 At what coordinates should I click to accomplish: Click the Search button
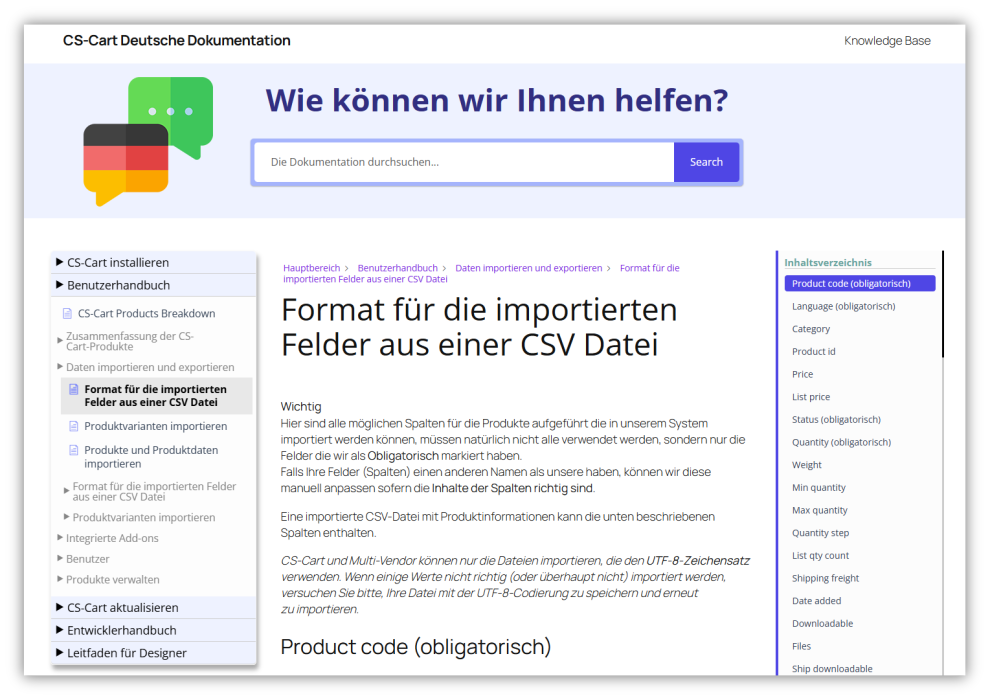[x=706, y=162]
